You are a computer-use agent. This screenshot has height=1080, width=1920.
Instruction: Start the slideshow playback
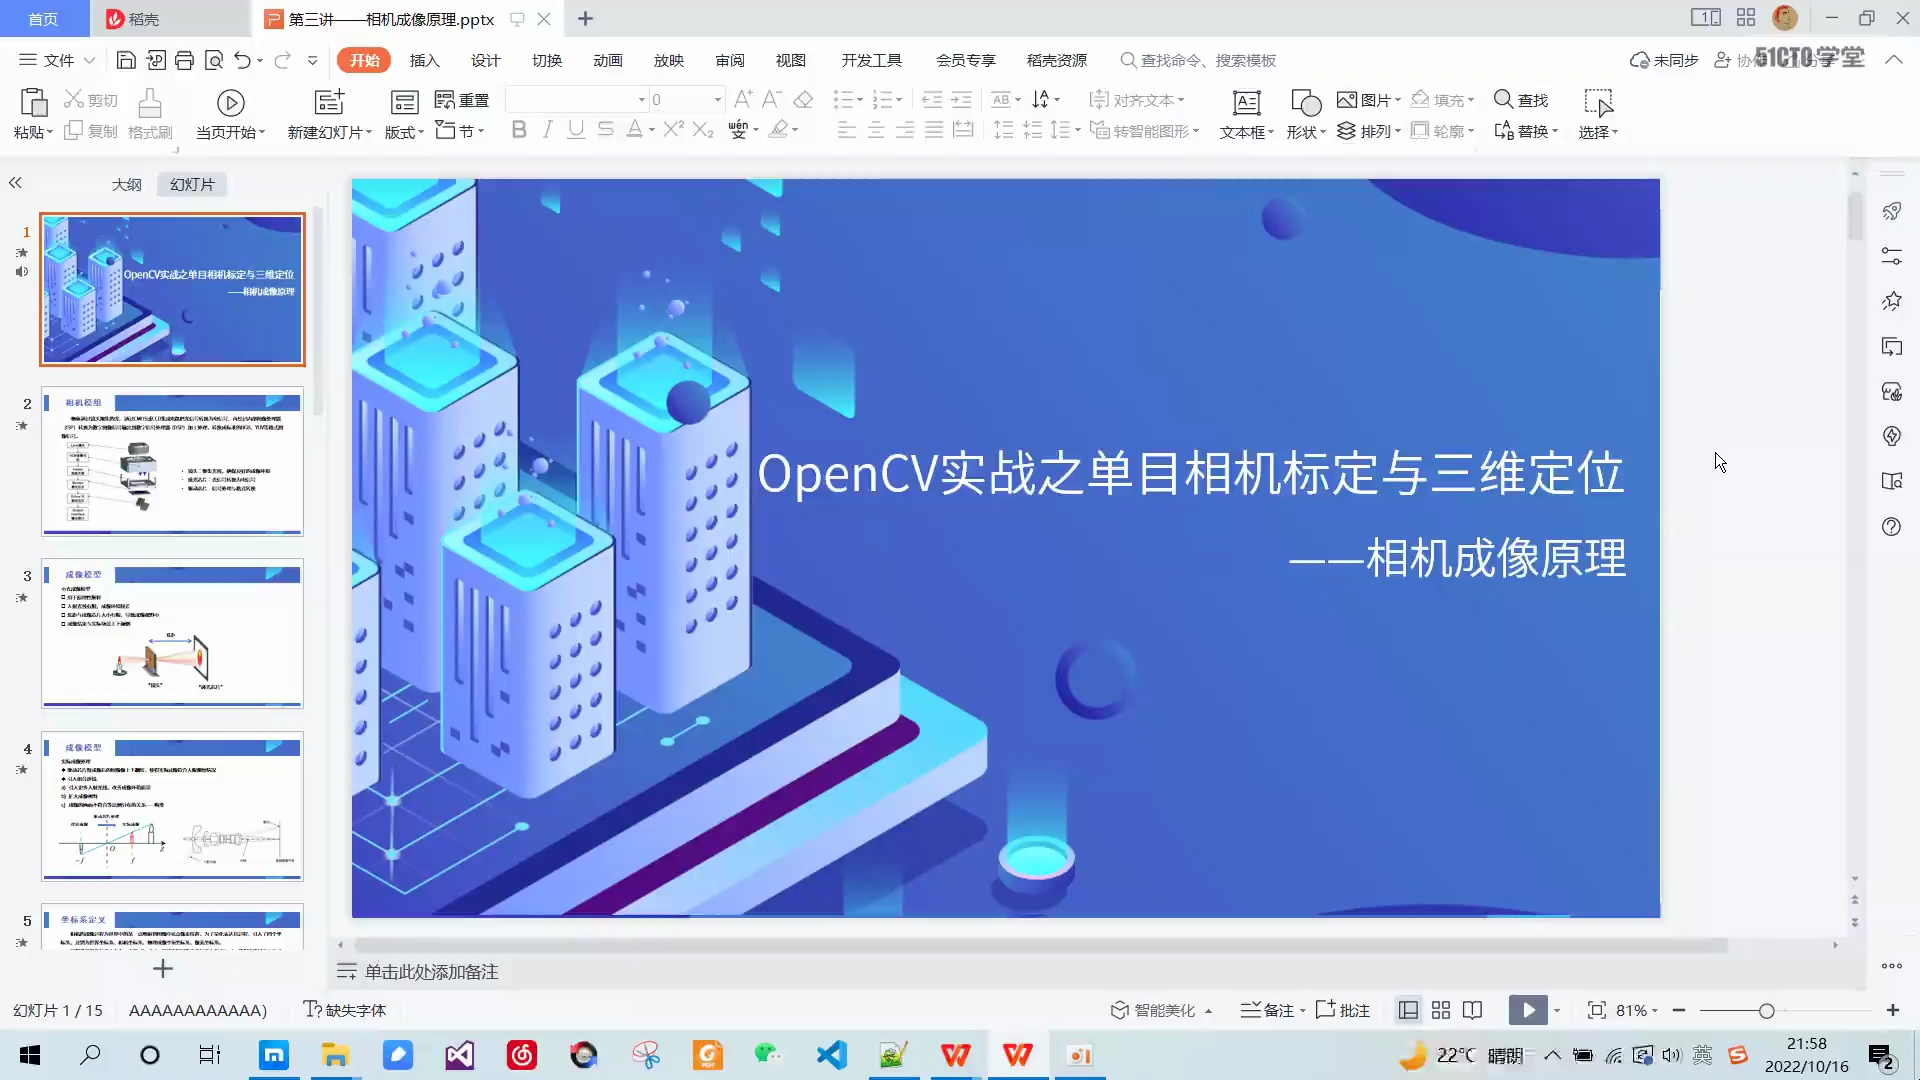pos(1527,1010)
